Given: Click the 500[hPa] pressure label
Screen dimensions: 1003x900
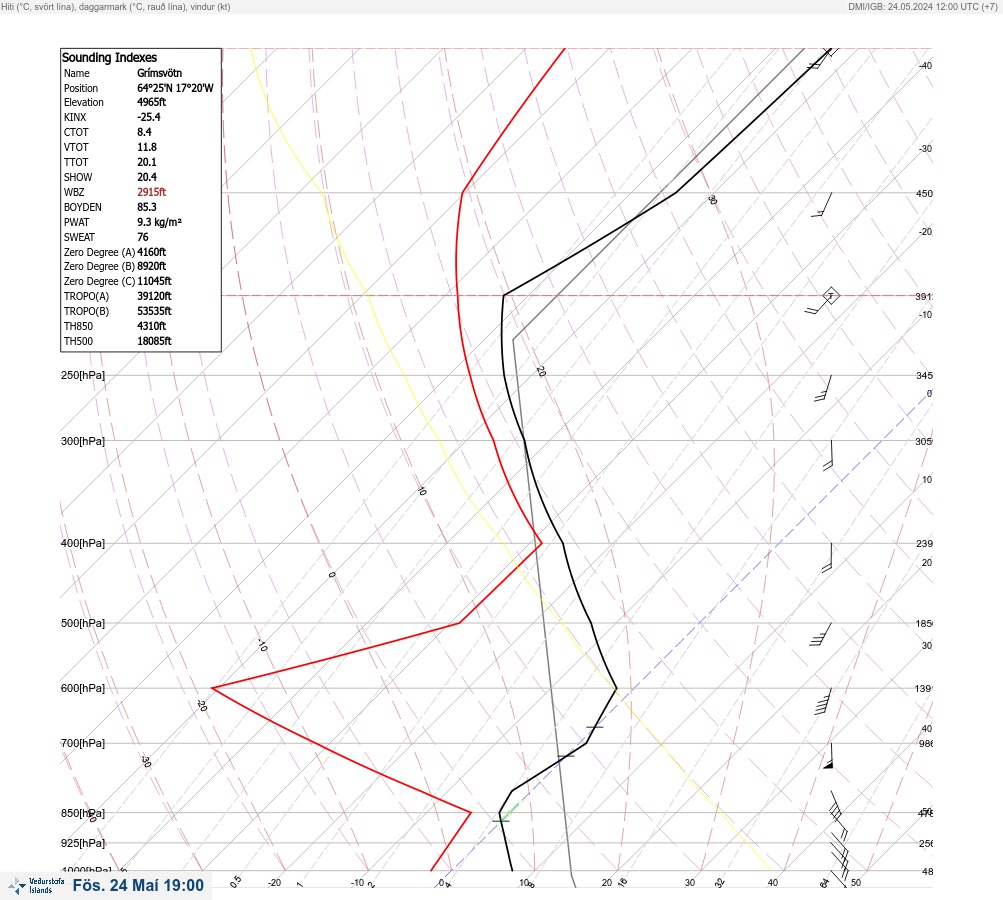Looking at the screenshot, I should pos(83,624).
